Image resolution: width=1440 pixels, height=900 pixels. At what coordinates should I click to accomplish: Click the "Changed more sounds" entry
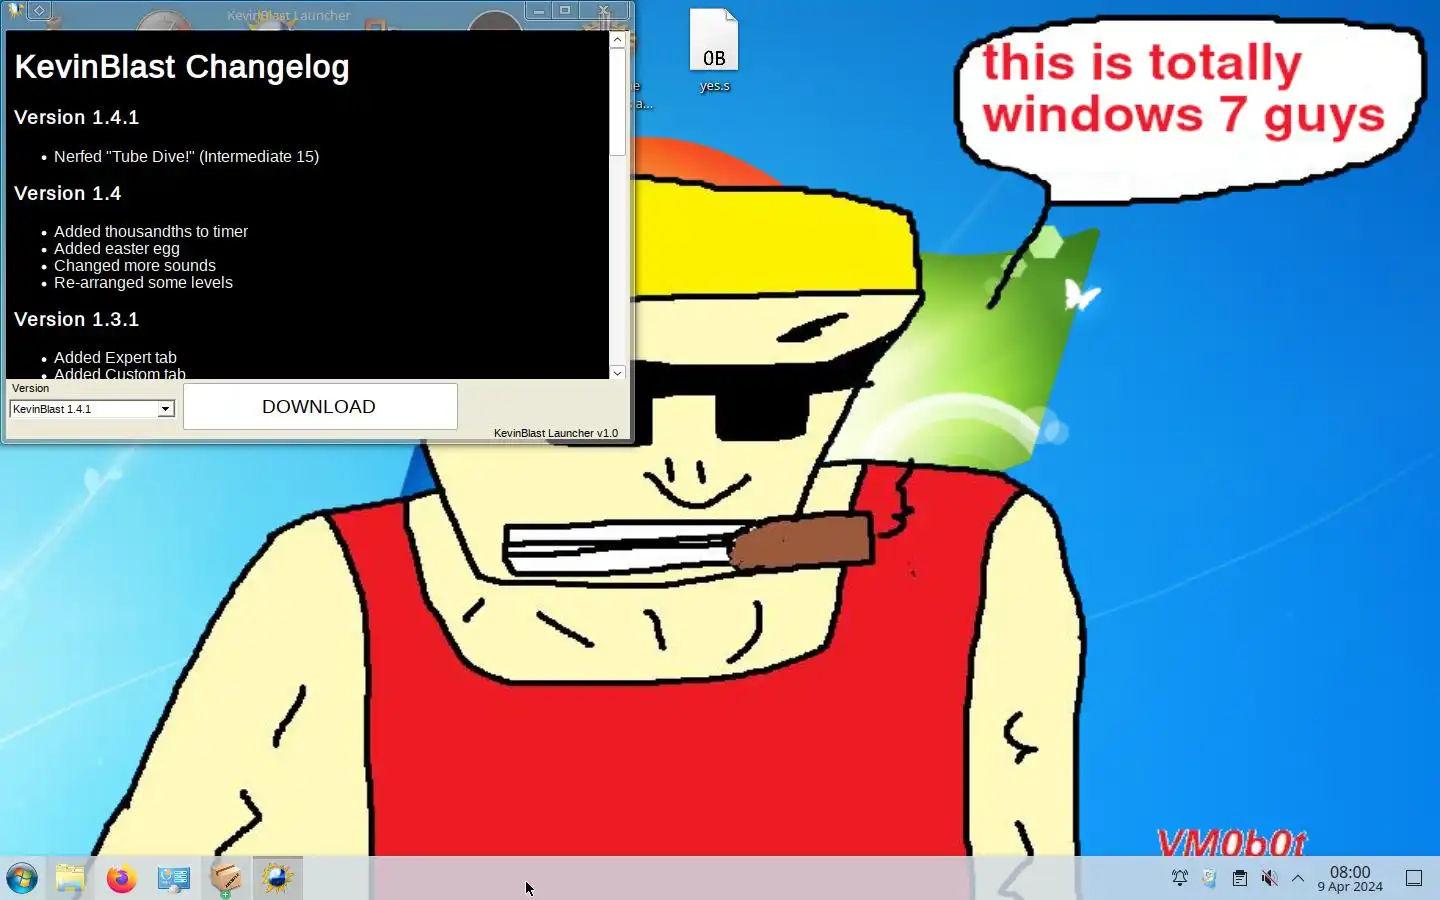135,266
